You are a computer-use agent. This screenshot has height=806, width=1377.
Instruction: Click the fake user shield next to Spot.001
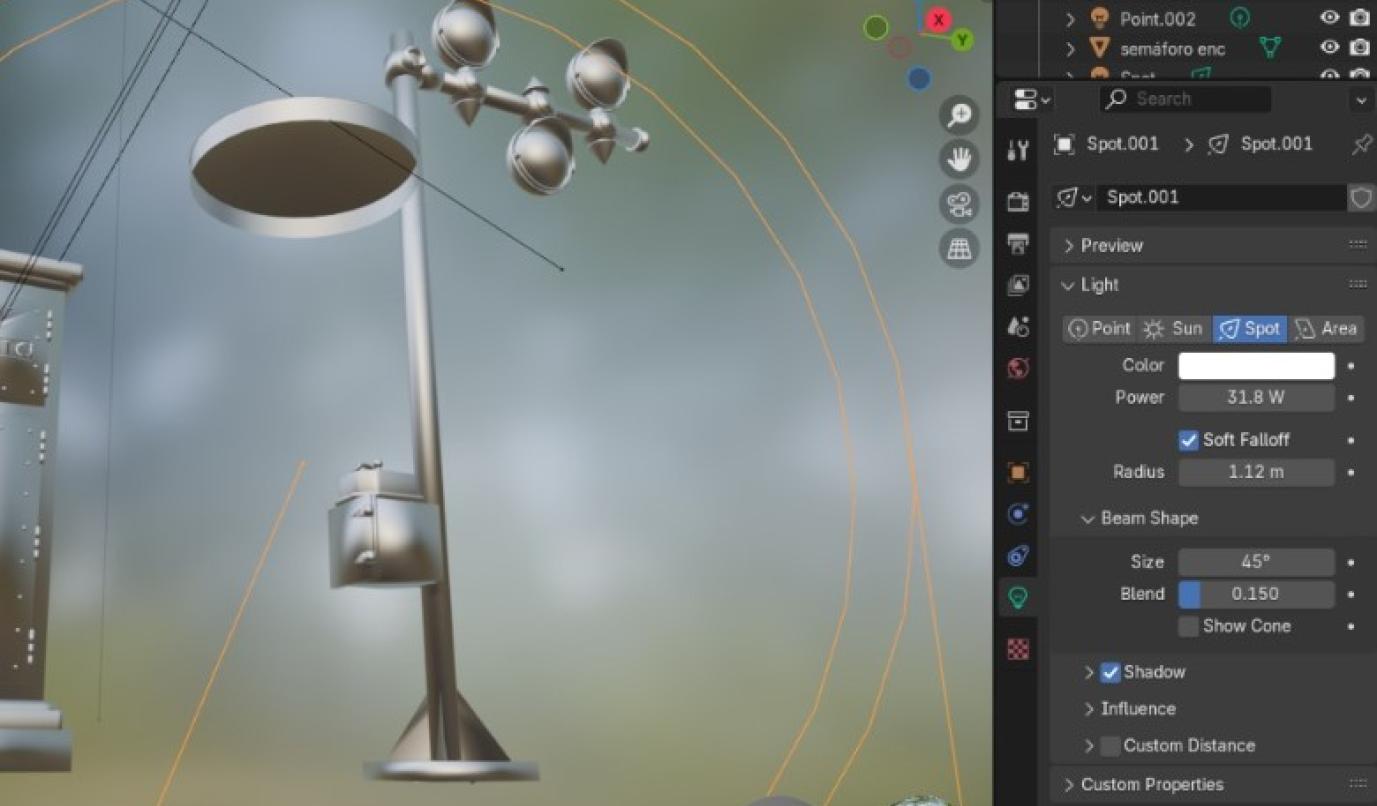(1361, 197)
